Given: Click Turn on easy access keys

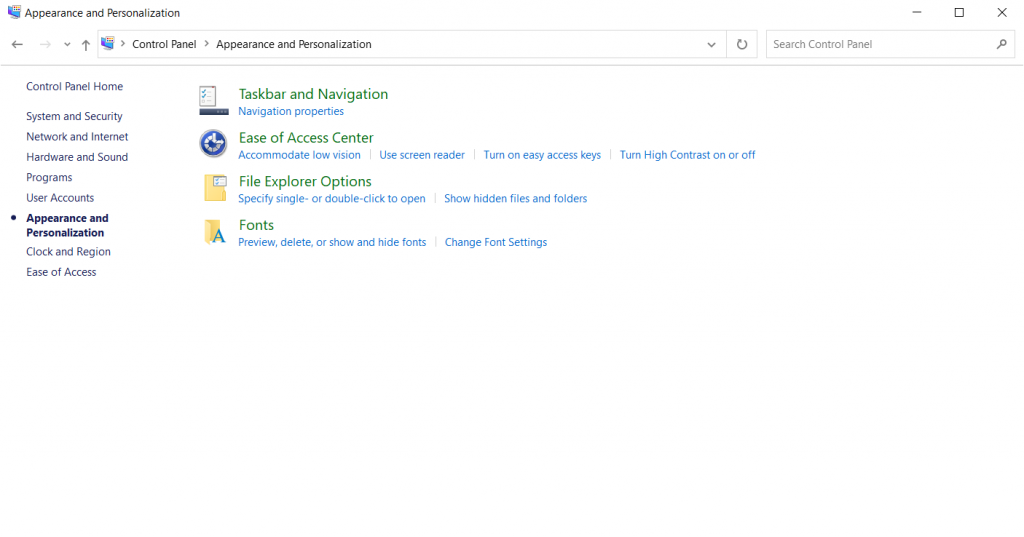Looking at the screenshot, I should click(x=542, y=155).
